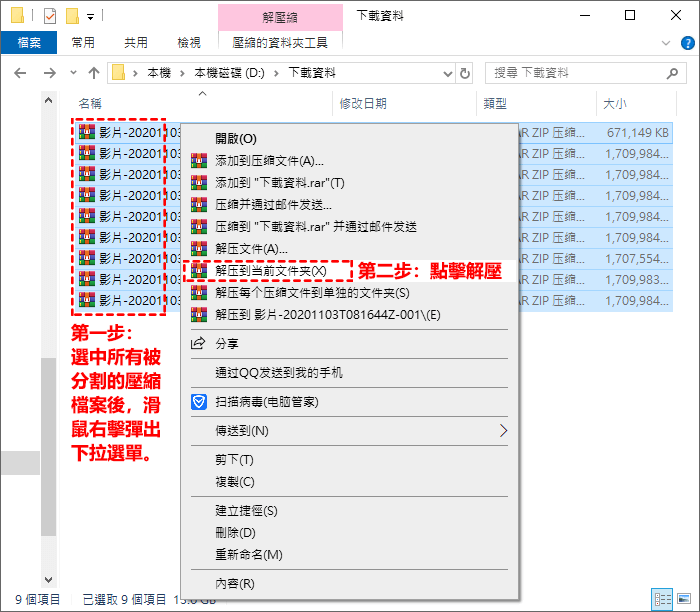Click the properties checkmark icon in title bar

(x=50, y=16)
